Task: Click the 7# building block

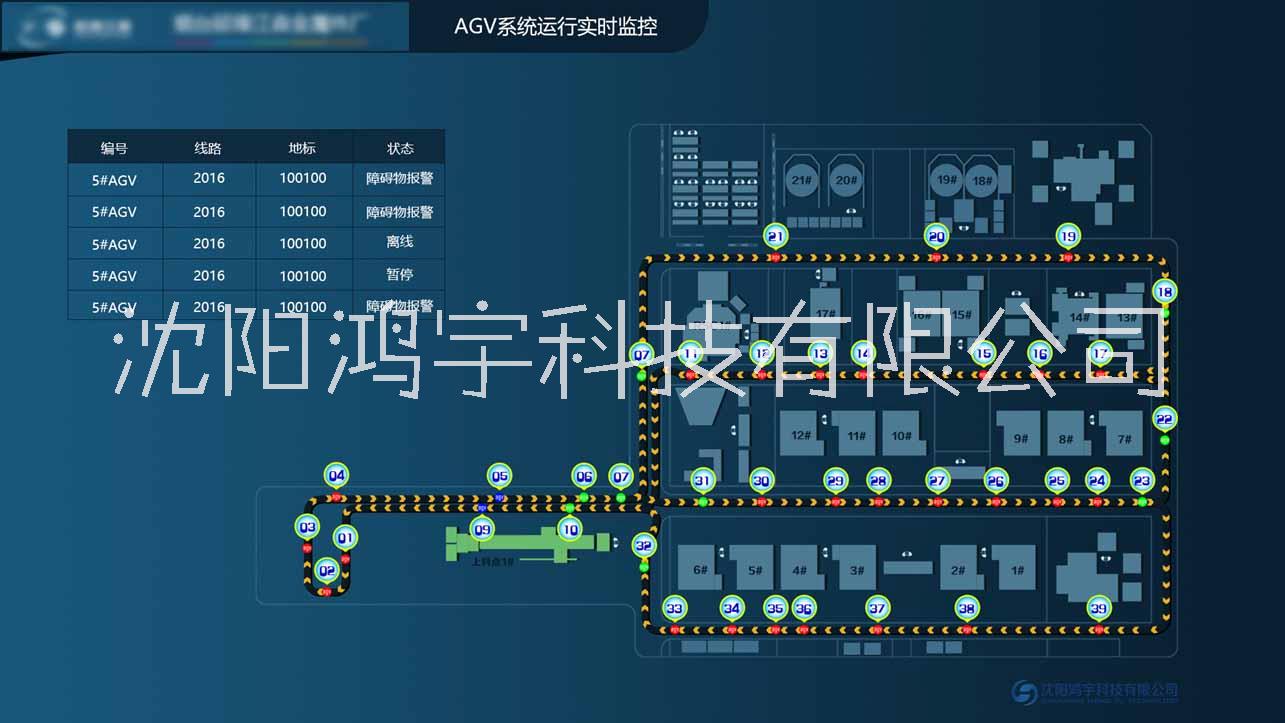Action: pyautogui.click(x=1123, y=433)
